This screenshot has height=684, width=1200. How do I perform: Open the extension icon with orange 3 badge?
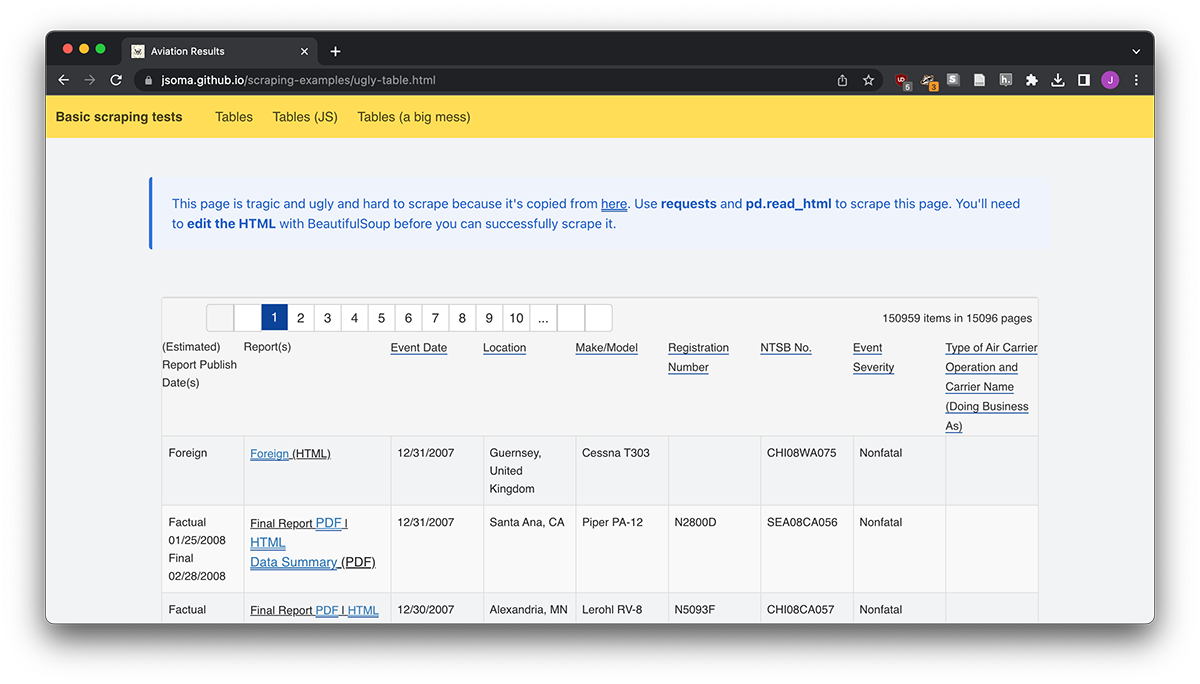tap(929, 81)
